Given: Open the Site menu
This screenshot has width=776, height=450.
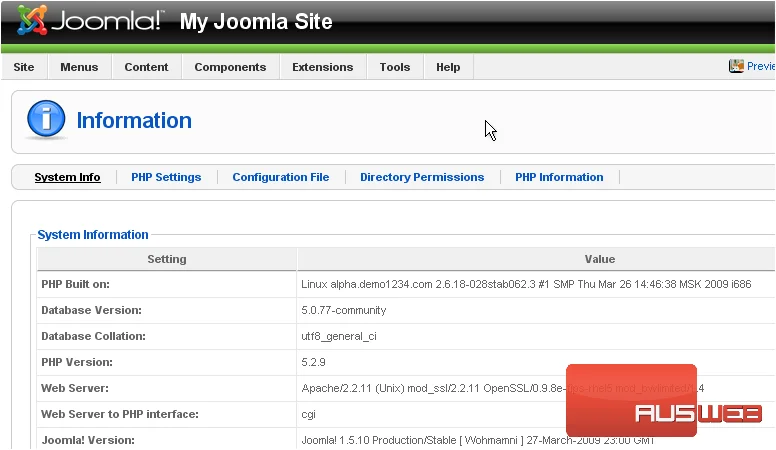Looking at the screenshot, I should [x=24, y=67].
